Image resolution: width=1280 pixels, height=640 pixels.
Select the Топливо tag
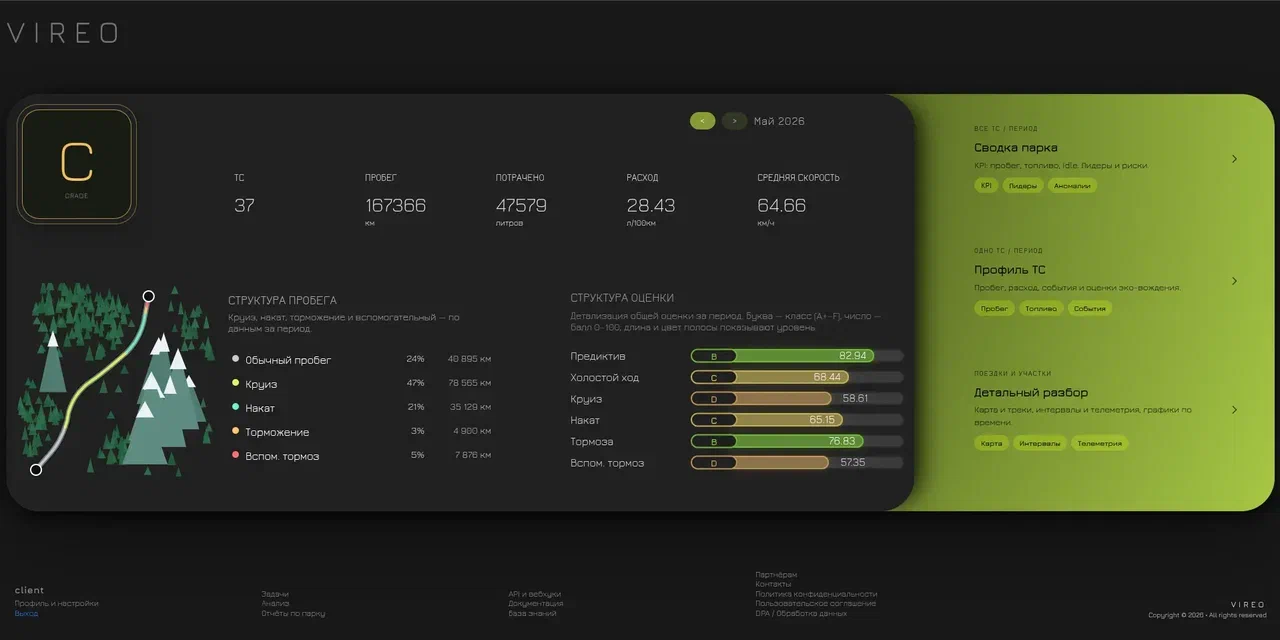point(1040,308)
